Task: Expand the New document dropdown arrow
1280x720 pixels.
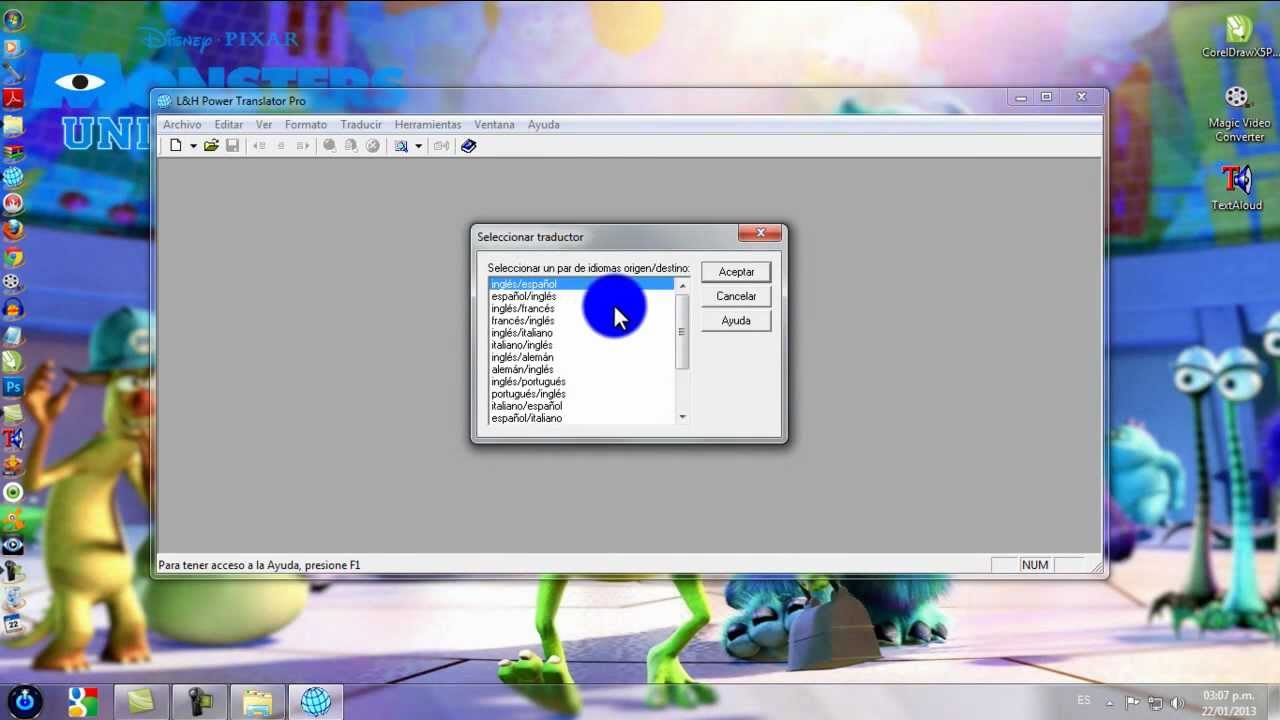Action: [x=193, y=146]
